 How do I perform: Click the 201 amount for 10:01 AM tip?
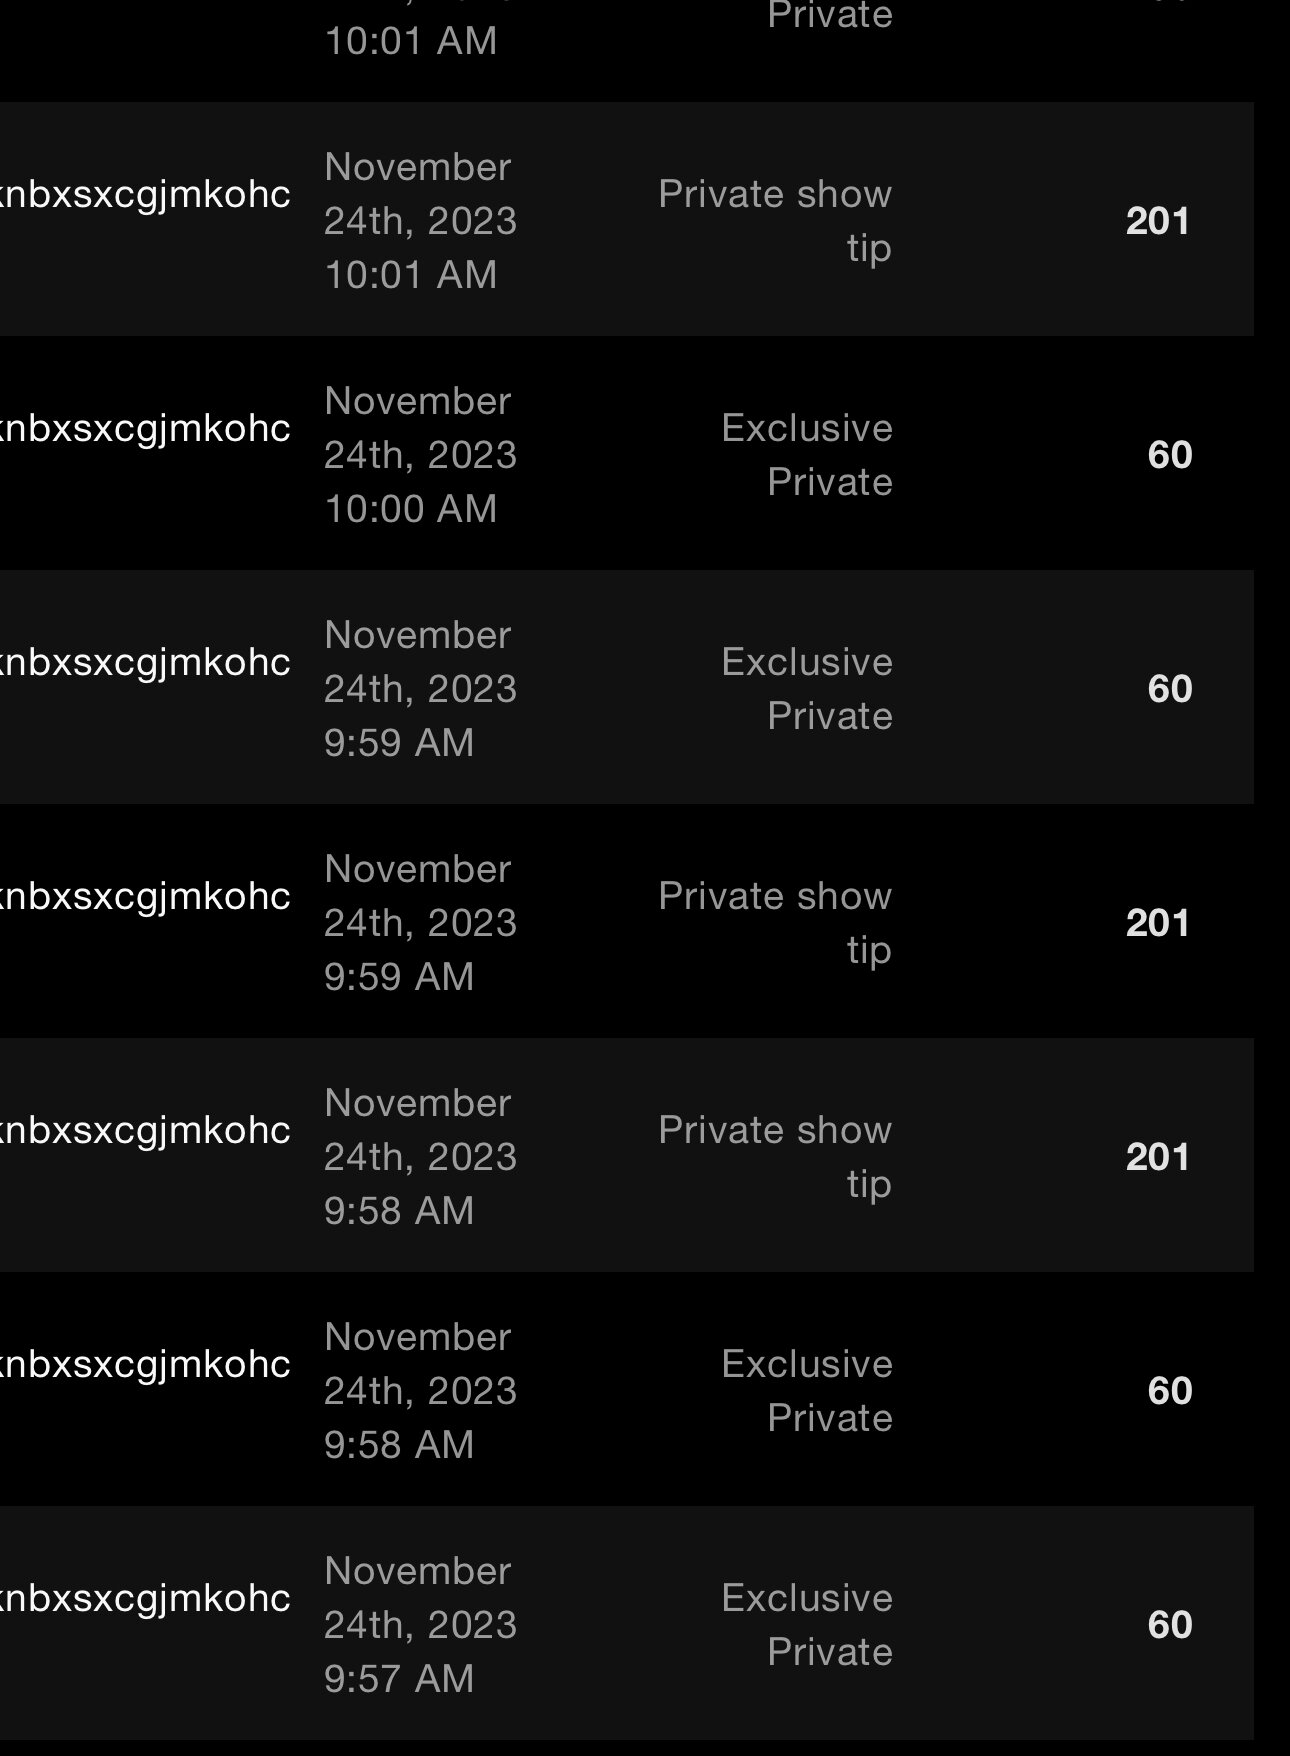tap(1157, 221)
